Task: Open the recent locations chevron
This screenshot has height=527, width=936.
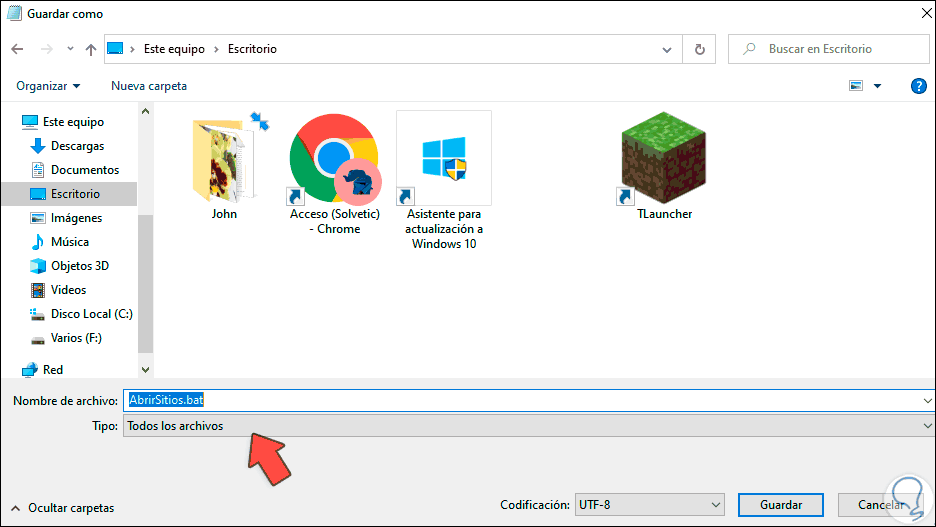Action: pos(70,49)
